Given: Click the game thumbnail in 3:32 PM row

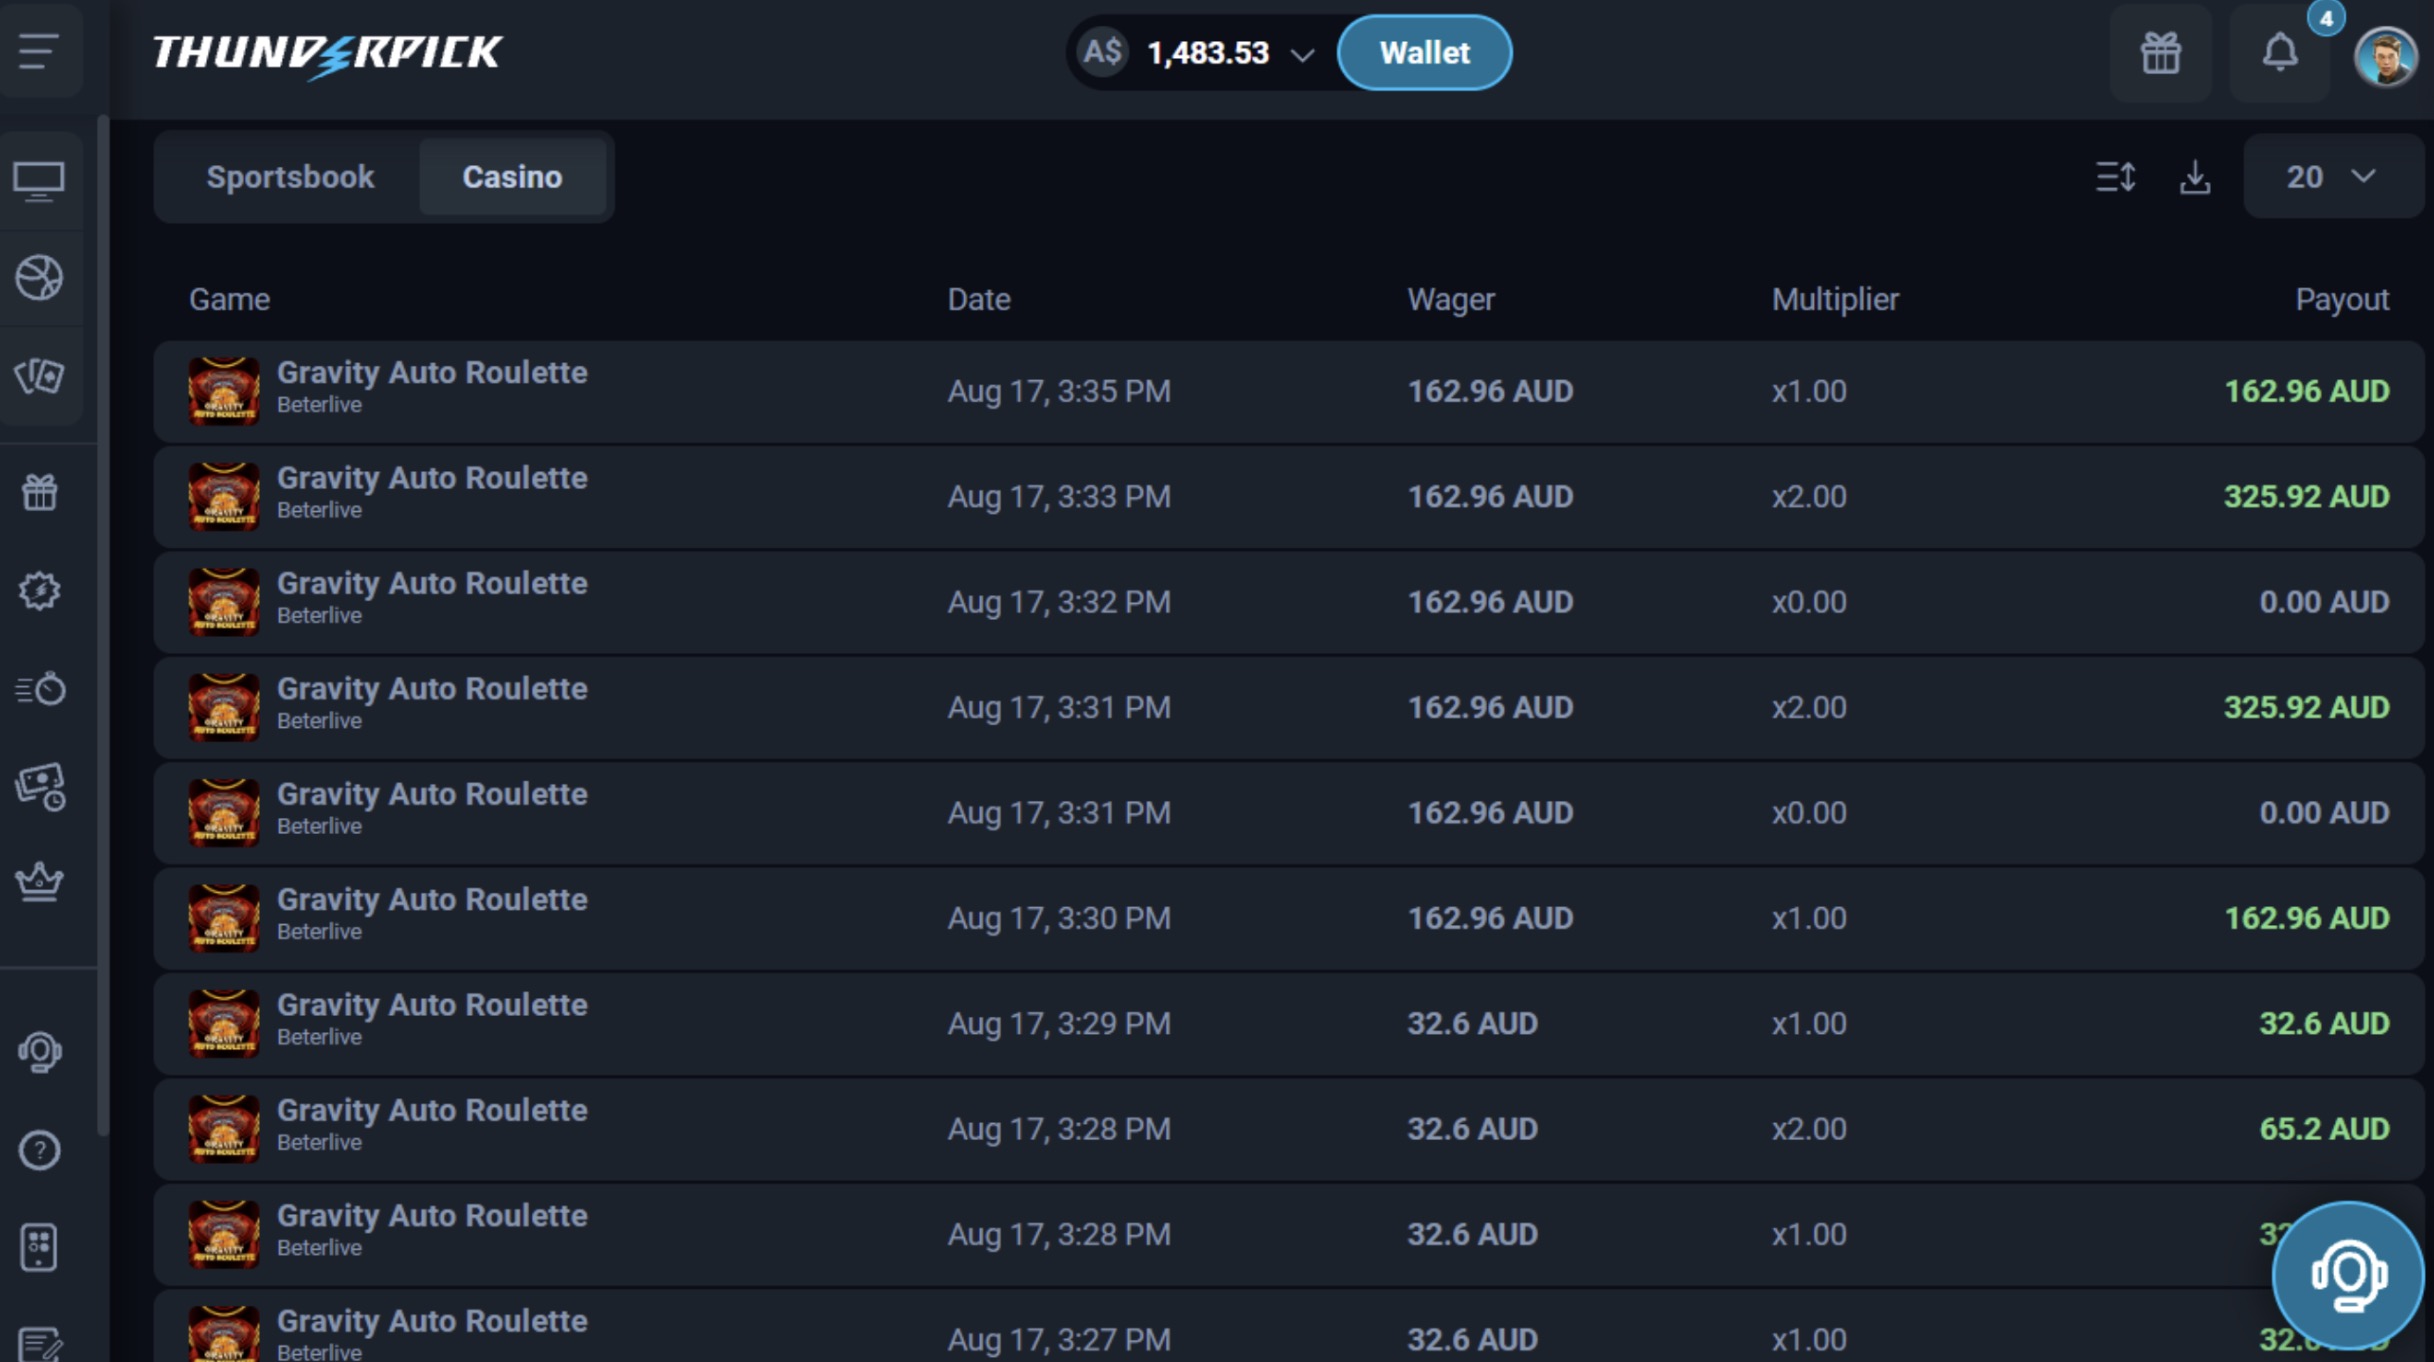Looking at the screenshot, I should [224, 602].
